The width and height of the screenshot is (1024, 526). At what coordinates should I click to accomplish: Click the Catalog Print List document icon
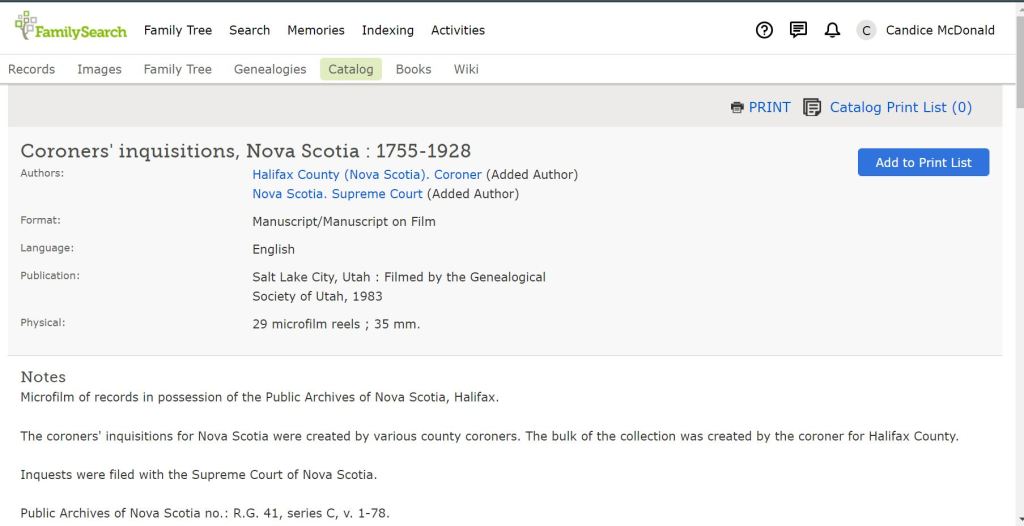[x=812, y=107]
